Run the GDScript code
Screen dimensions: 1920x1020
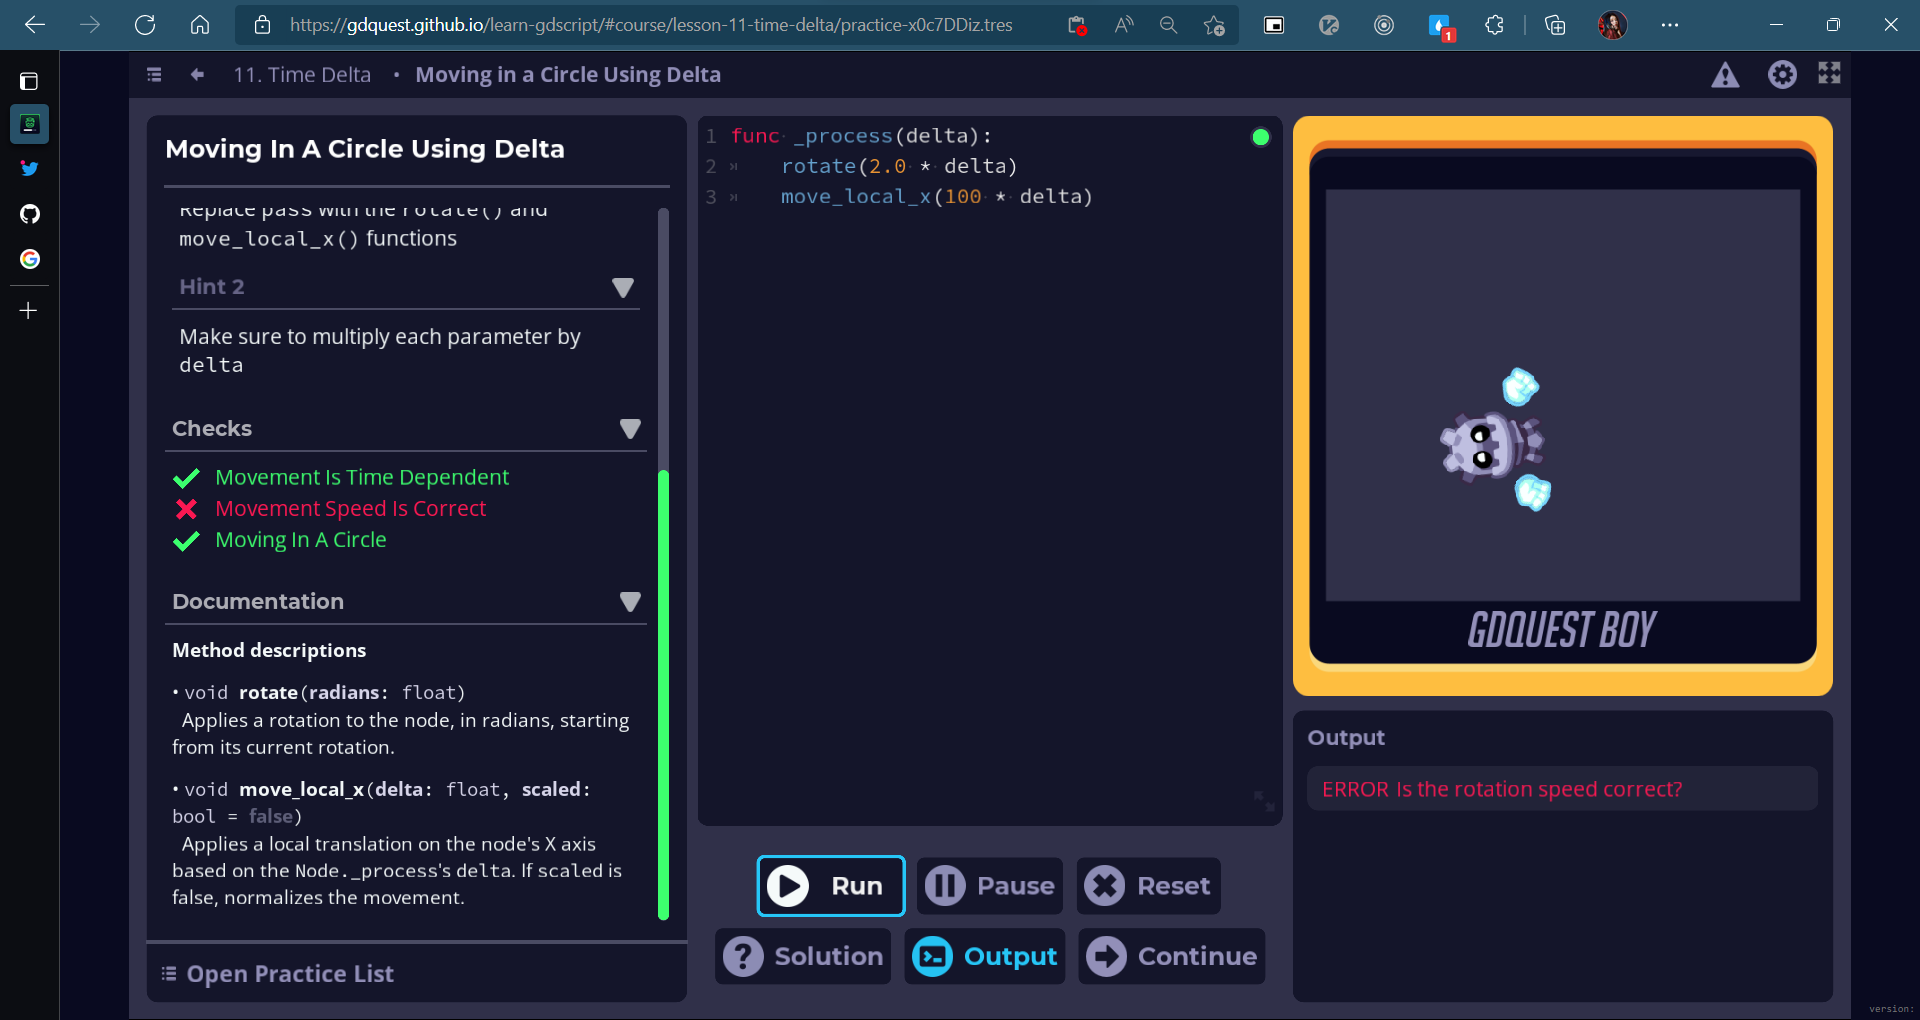pyautogui.click(x=830, y=886)
